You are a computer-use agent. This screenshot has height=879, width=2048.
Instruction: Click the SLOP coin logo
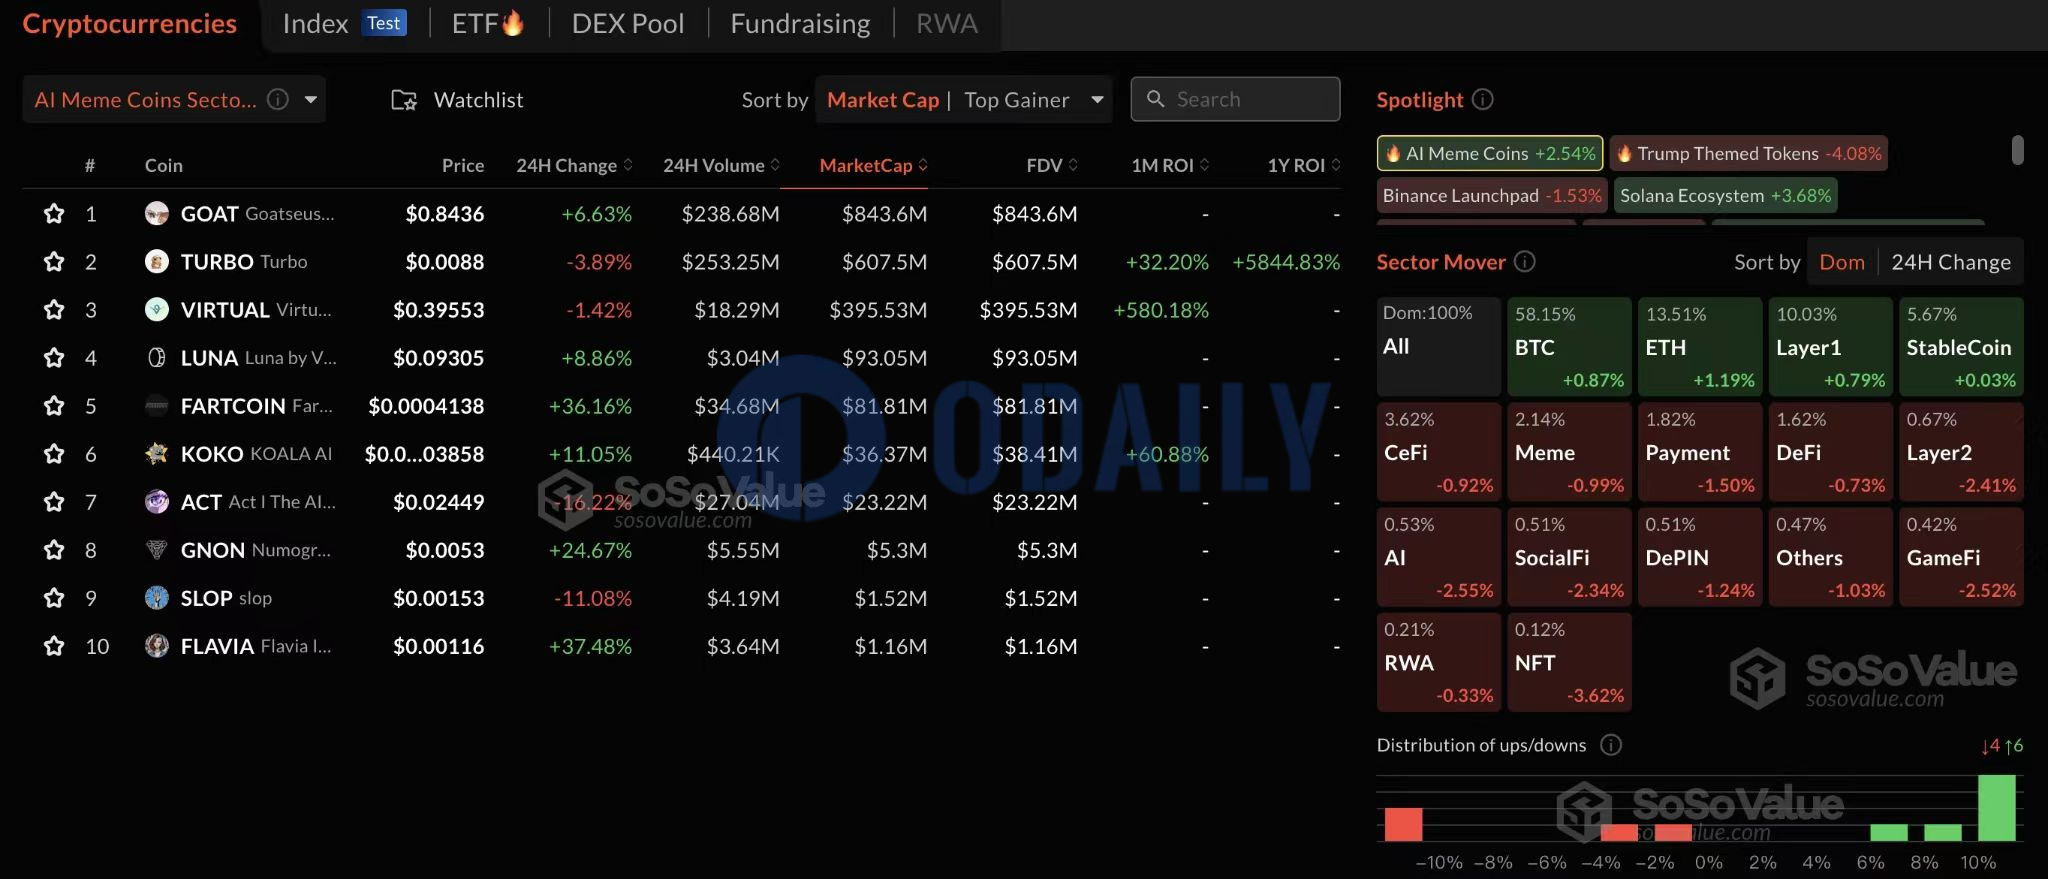point(157,597)
